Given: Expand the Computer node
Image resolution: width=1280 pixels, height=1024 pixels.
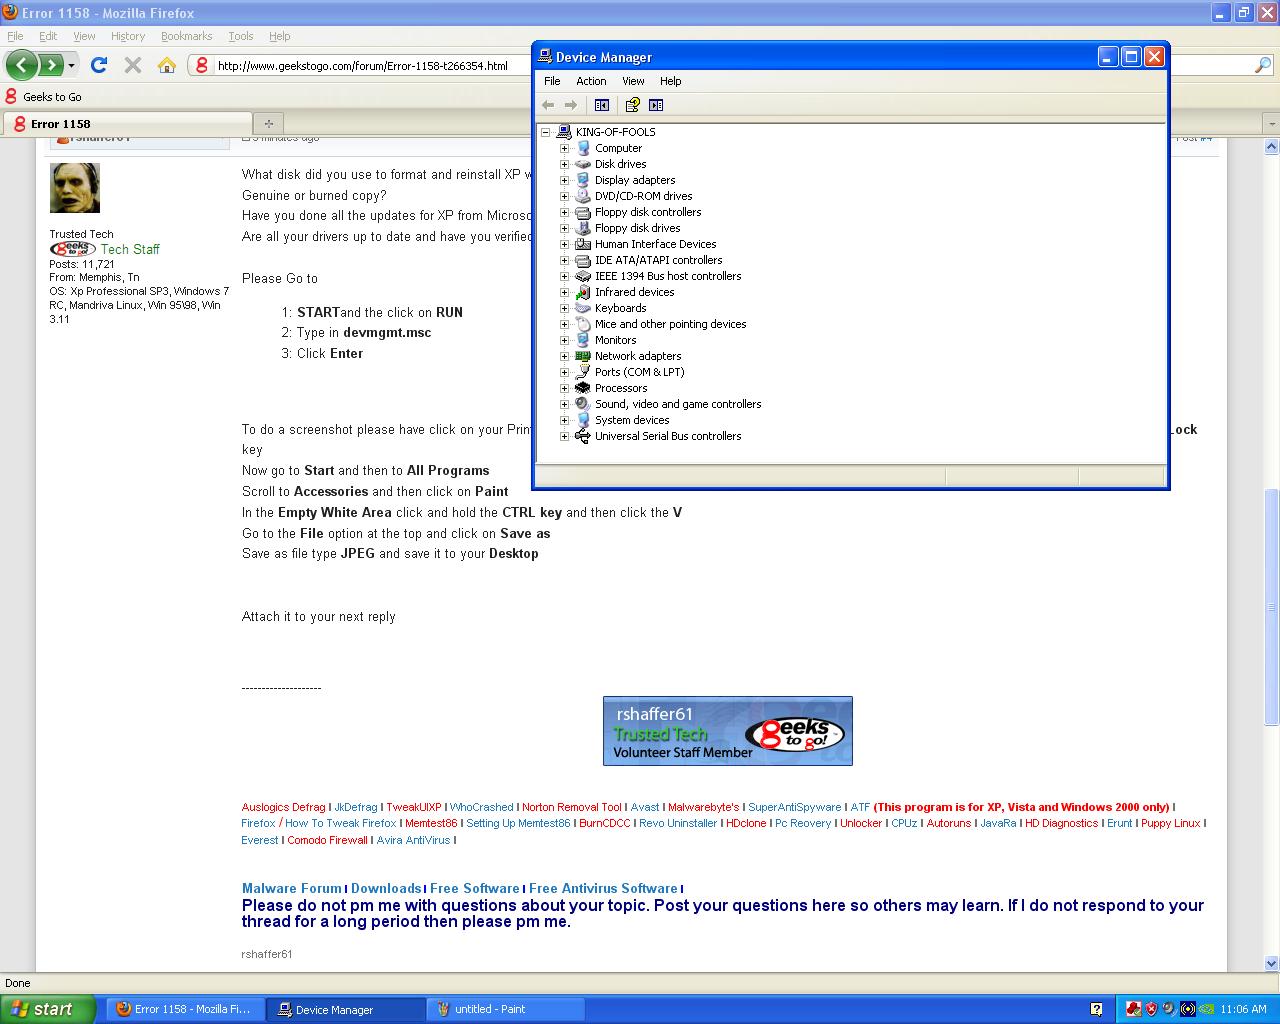Looking at the screenshot, I should coord(565,148).
